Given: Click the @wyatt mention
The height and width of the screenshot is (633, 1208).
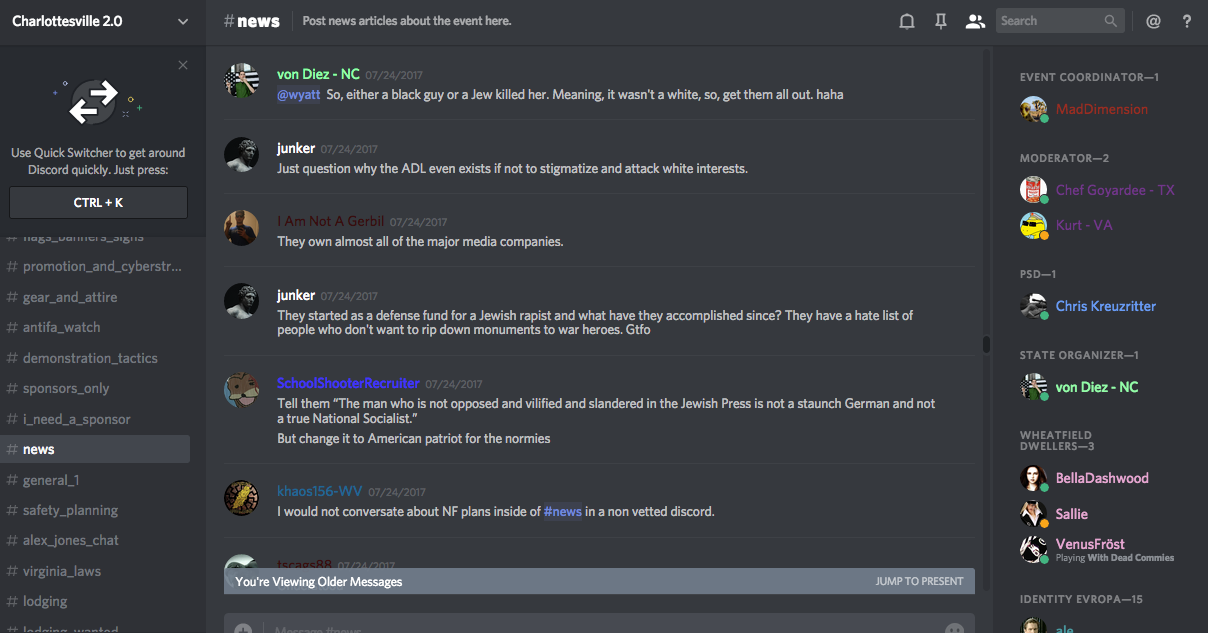Looking at the screenshot, I should point(298,95).
